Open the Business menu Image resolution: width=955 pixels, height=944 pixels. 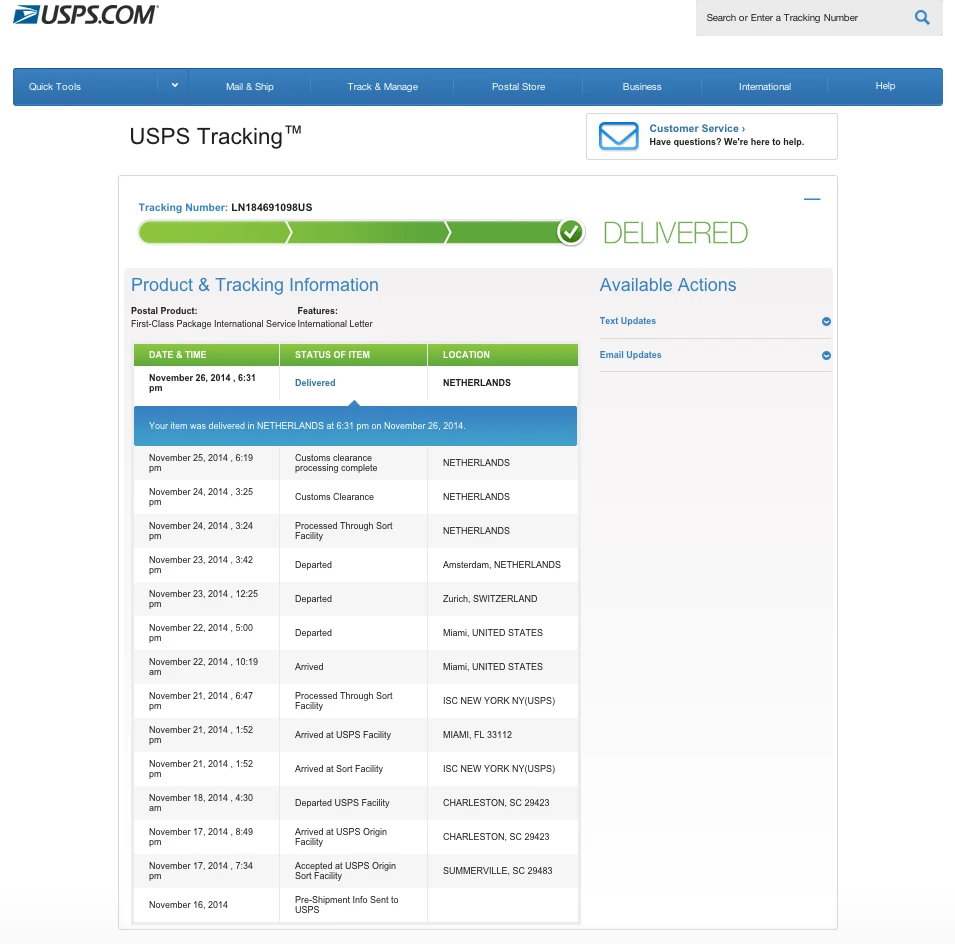[x=642, y=86]
